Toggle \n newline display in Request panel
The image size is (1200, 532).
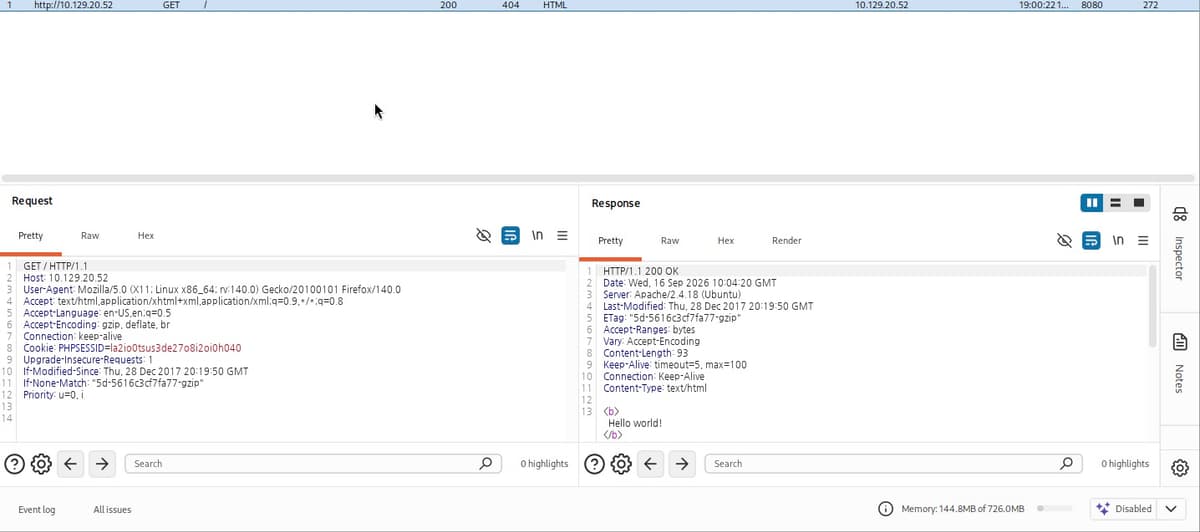(x=537, y=236)
